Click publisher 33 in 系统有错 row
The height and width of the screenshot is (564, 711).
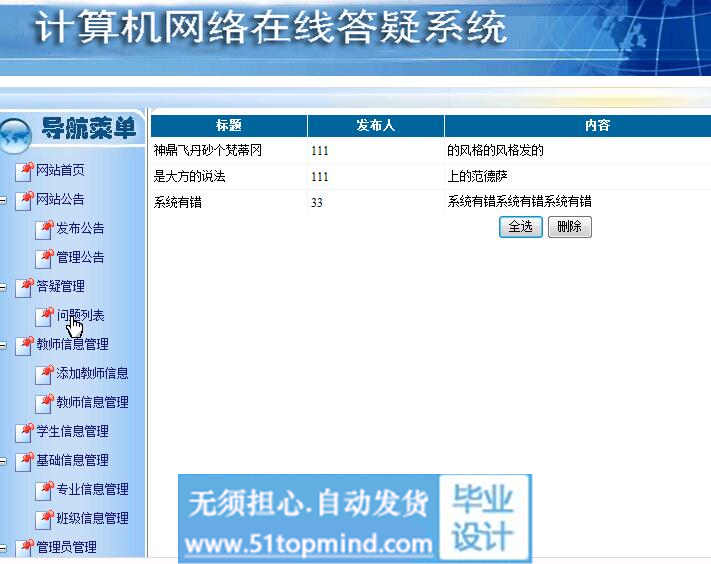click(x=317, y=203)
